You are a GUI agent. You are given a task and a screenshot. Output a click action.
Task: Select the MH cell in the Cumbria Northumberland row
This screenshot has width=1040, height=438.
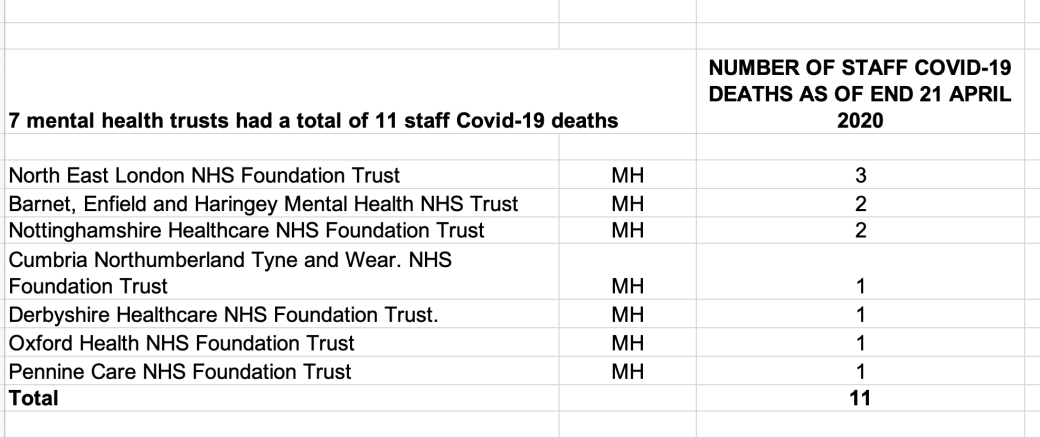pyautogui.click(x=627, y=287)
